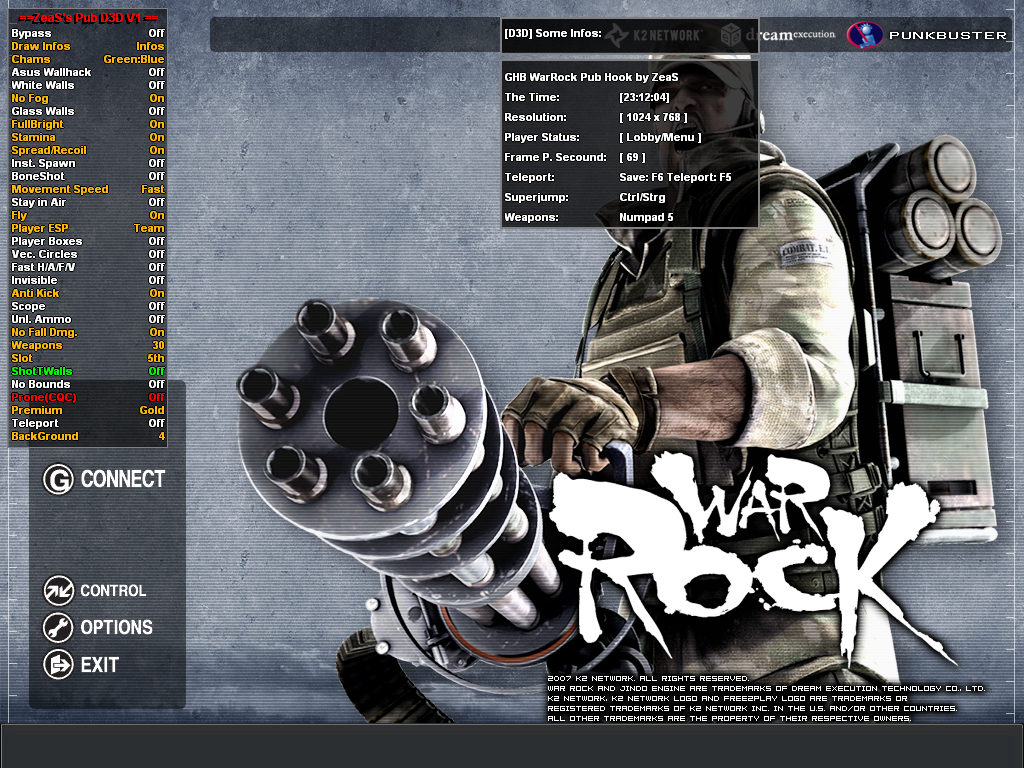Screen dimensions: 1024x768
Task: Enable Stay in Air
Action: point(88,202)
